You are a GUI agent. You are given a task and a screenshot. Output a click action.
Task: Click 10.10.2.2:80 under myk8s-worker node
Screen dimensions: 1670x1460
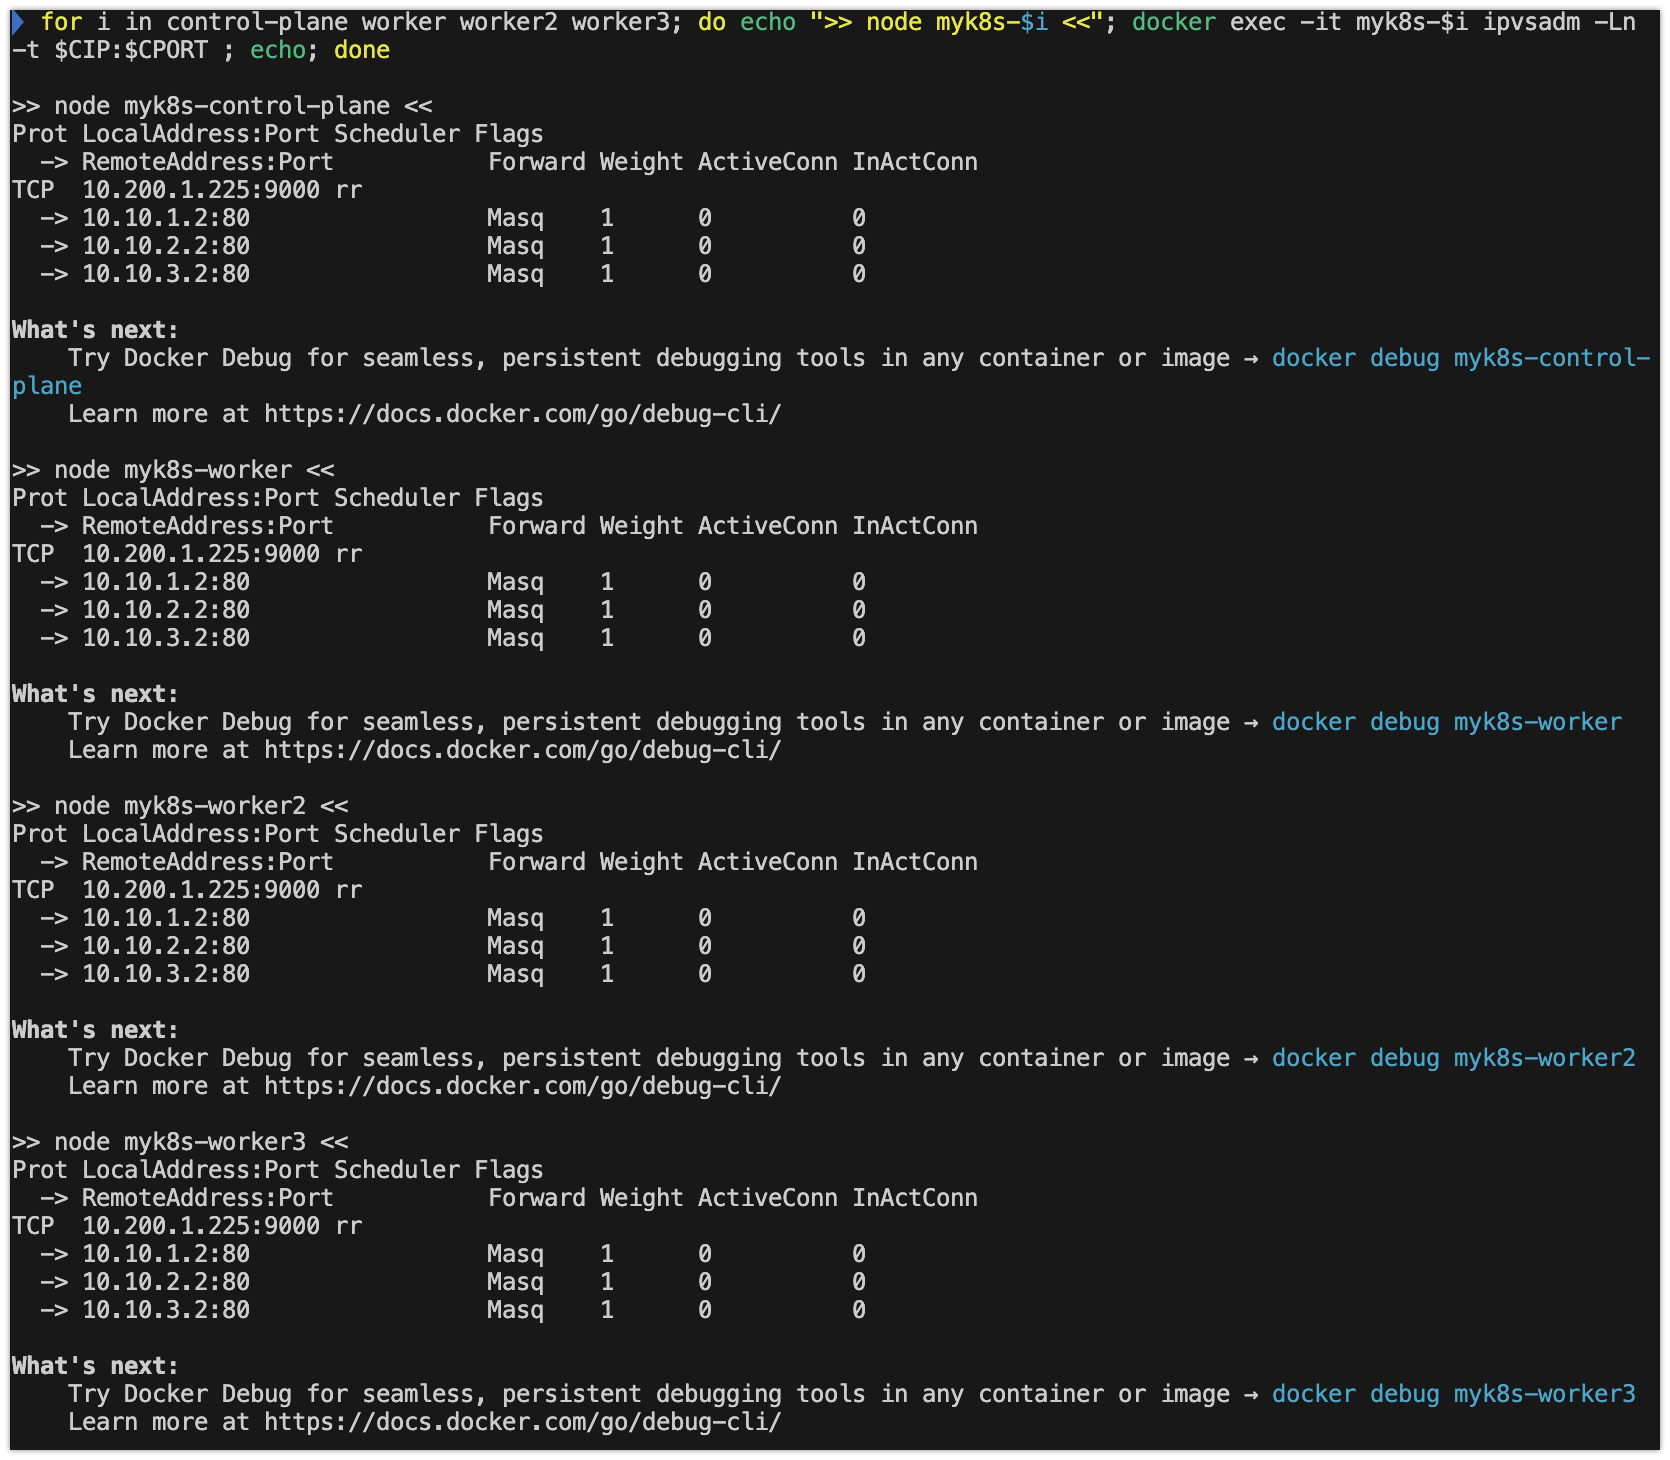pyautogui.click(x=166, y=610)
